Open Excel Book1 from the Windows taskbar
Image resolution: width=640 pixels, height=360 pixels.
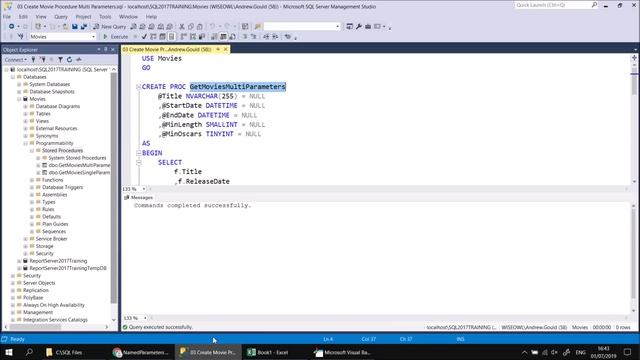[x=268, y=352]
